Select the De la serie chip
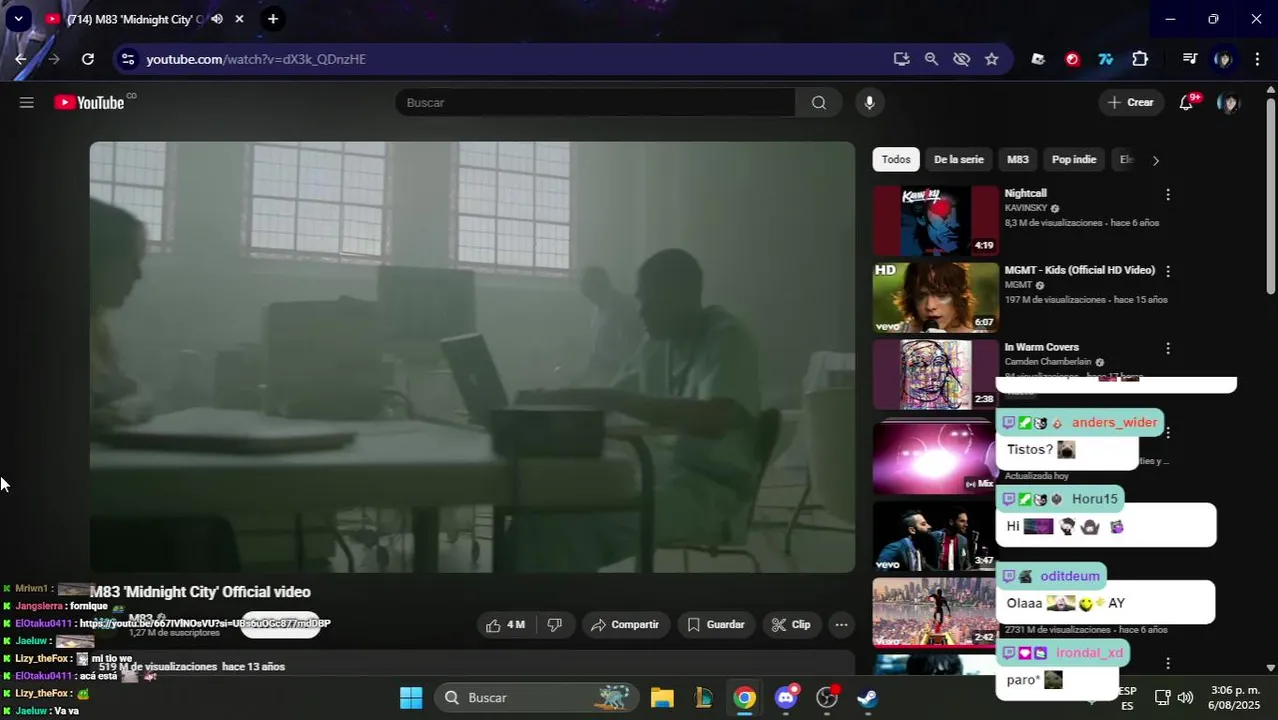This screenshot has width=1278, height=720. (958, 160)
